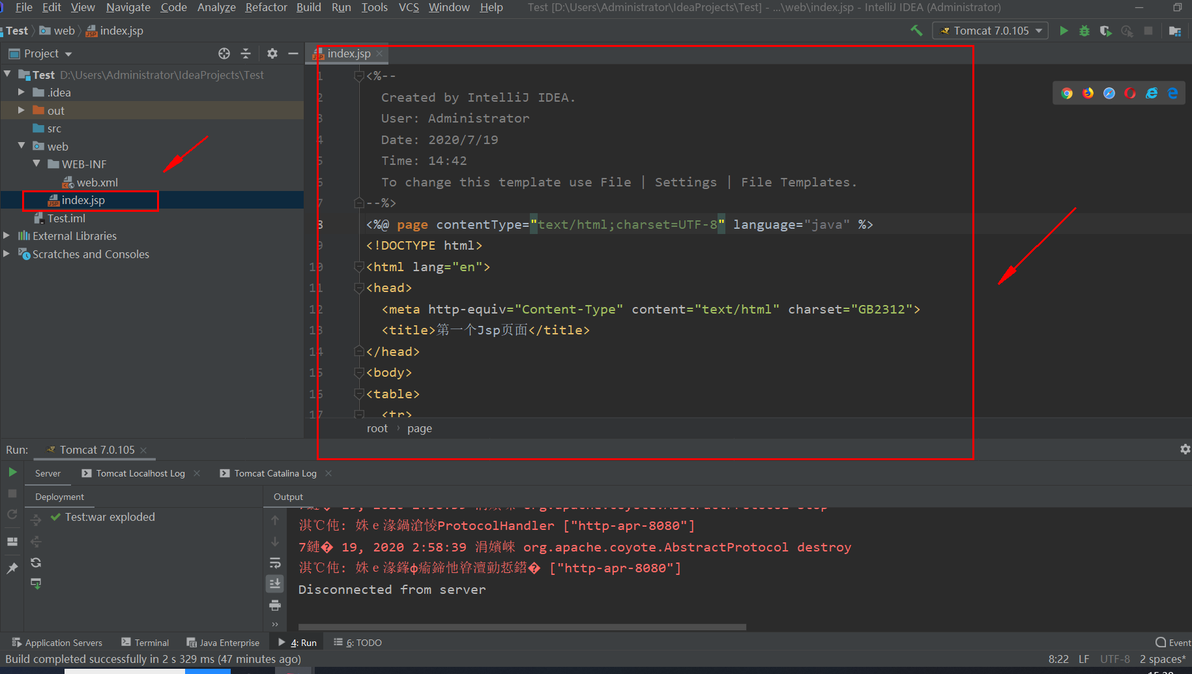Click the layout restore icon in Run sidebar
The width and height of the screenshot is (1192, 674).
pyautogui.click(x=12, y=541)
